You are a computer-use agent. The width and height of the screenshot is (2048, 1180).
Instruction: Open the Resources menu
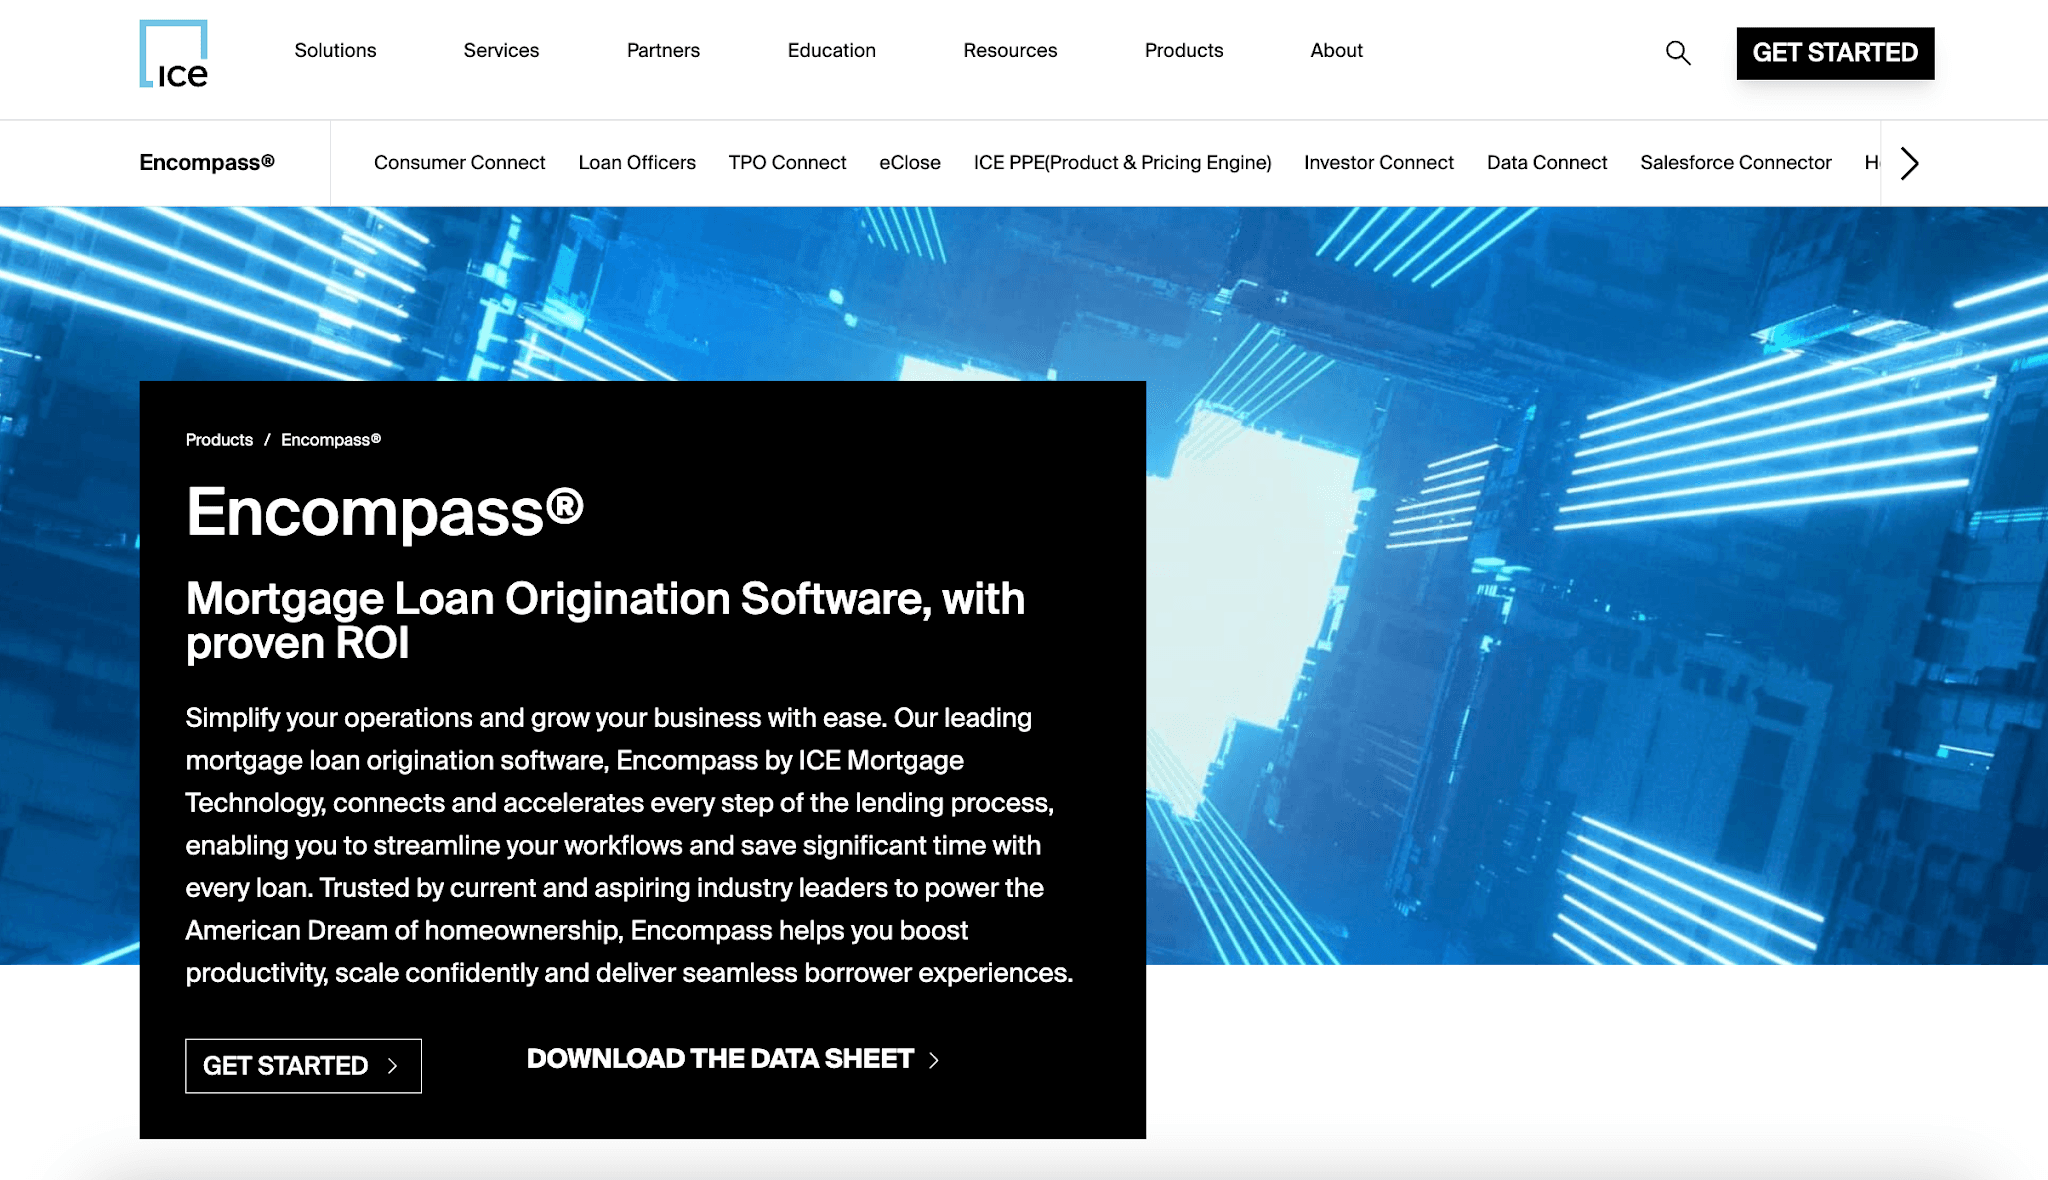(1010, 50)
